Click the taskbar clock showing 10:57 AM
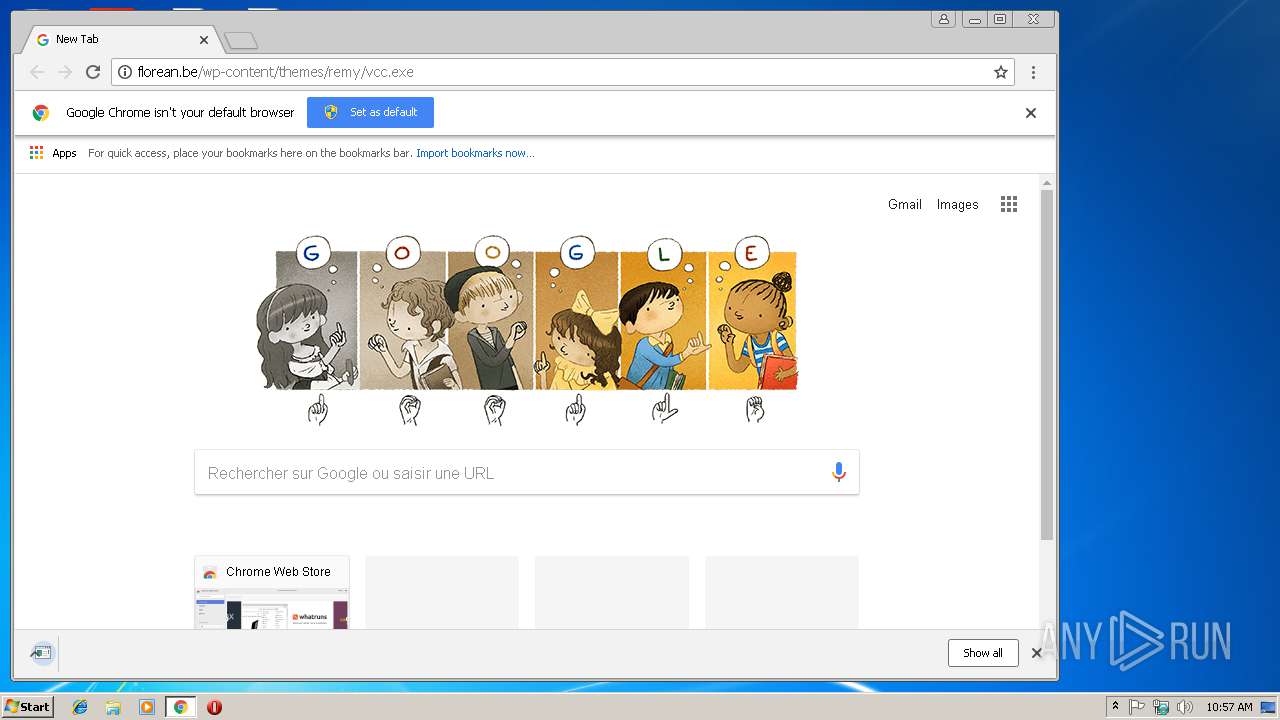Image resolution: width=1280 pixels, height=720 pixels. (1229, 707)
